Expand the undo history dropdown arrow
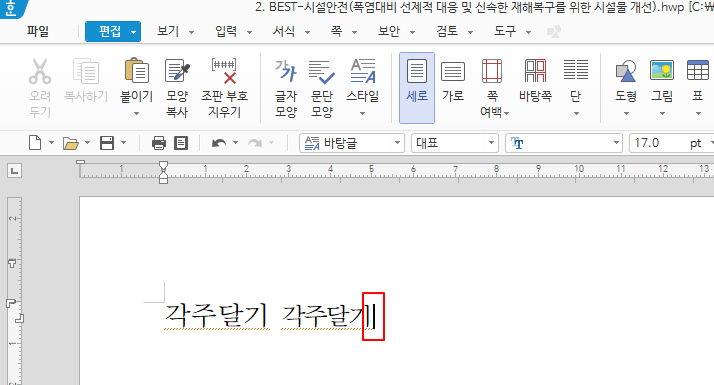The height and width of the screenshot is (385, 714). [235, 143]
